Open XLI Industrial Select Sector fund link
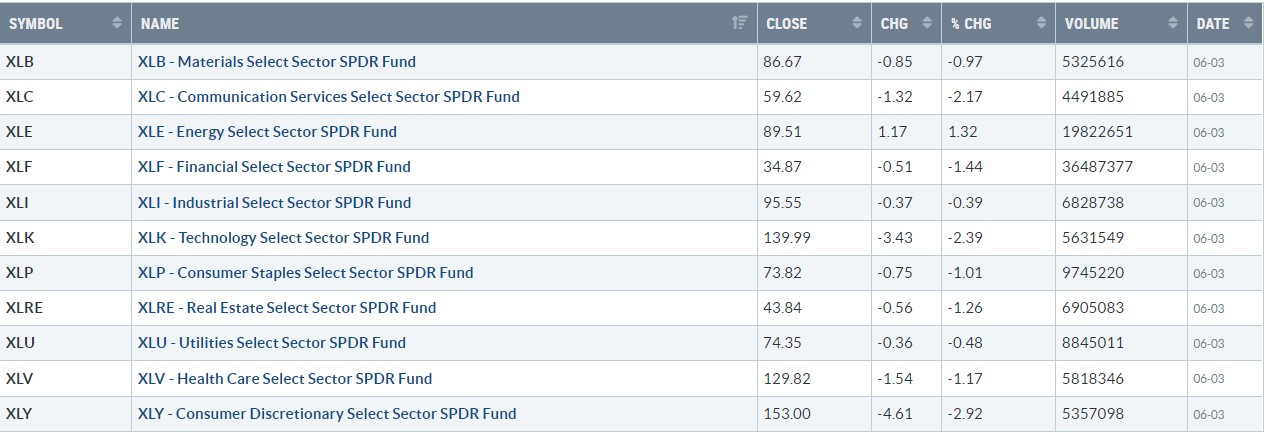This screenshot has height=434, width=1266. (x=274, y=202)
